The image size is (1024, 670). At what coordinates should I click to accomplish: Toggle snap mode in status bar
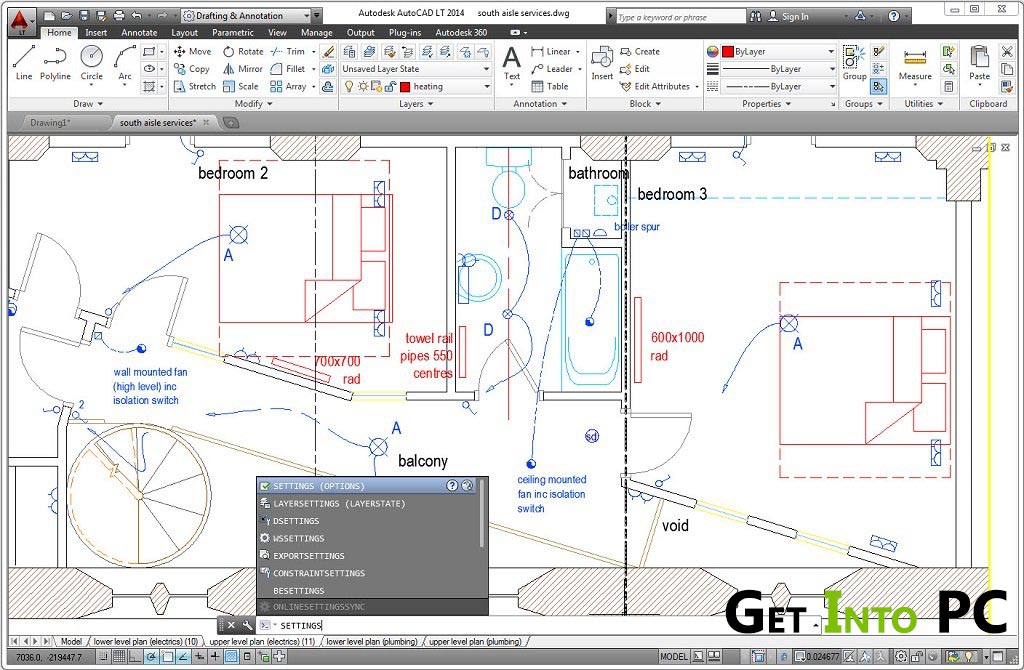click(103, 656)
